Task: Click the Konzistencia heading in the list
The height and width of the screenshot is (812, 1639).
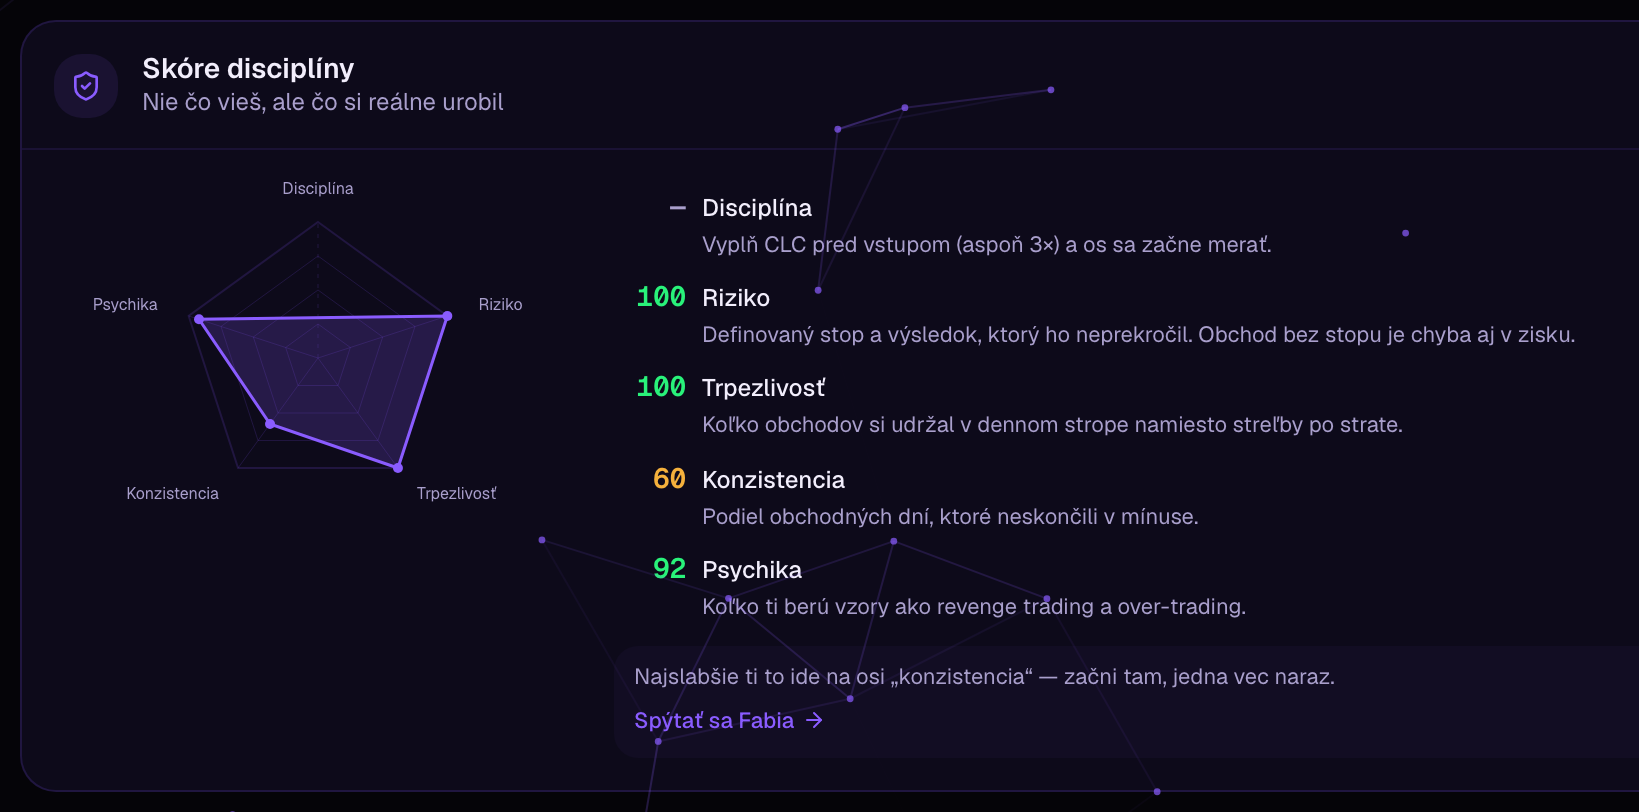Action: tap(773, 480)
